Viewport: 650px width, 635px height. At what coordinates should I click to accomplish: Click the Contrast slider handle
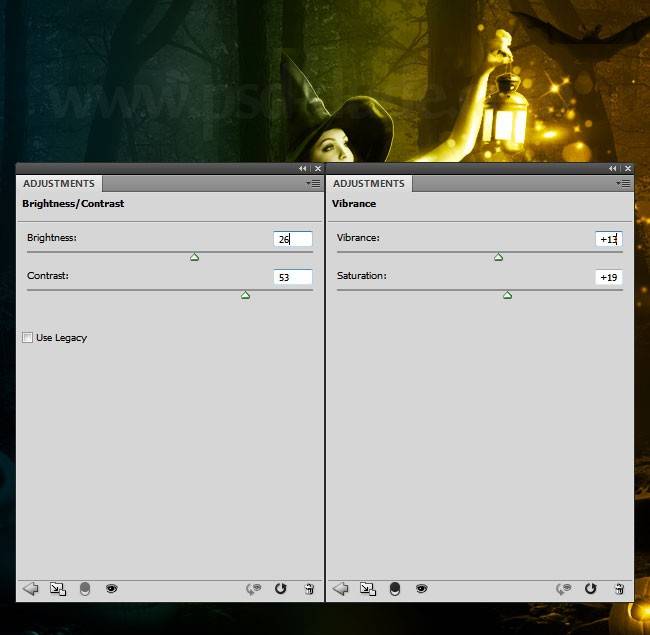(x=245, y=295)
